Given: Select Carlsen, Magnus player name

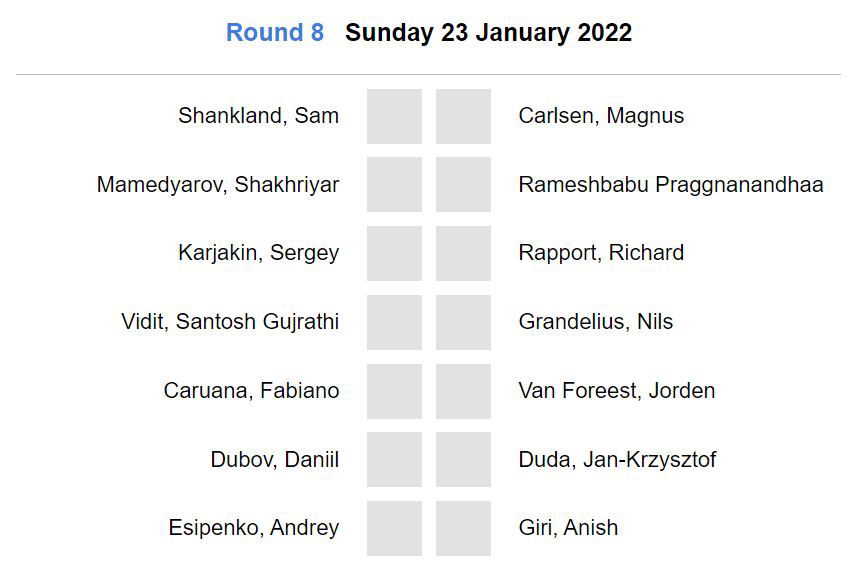Looking at the screenshot, I should click(601, 116).
